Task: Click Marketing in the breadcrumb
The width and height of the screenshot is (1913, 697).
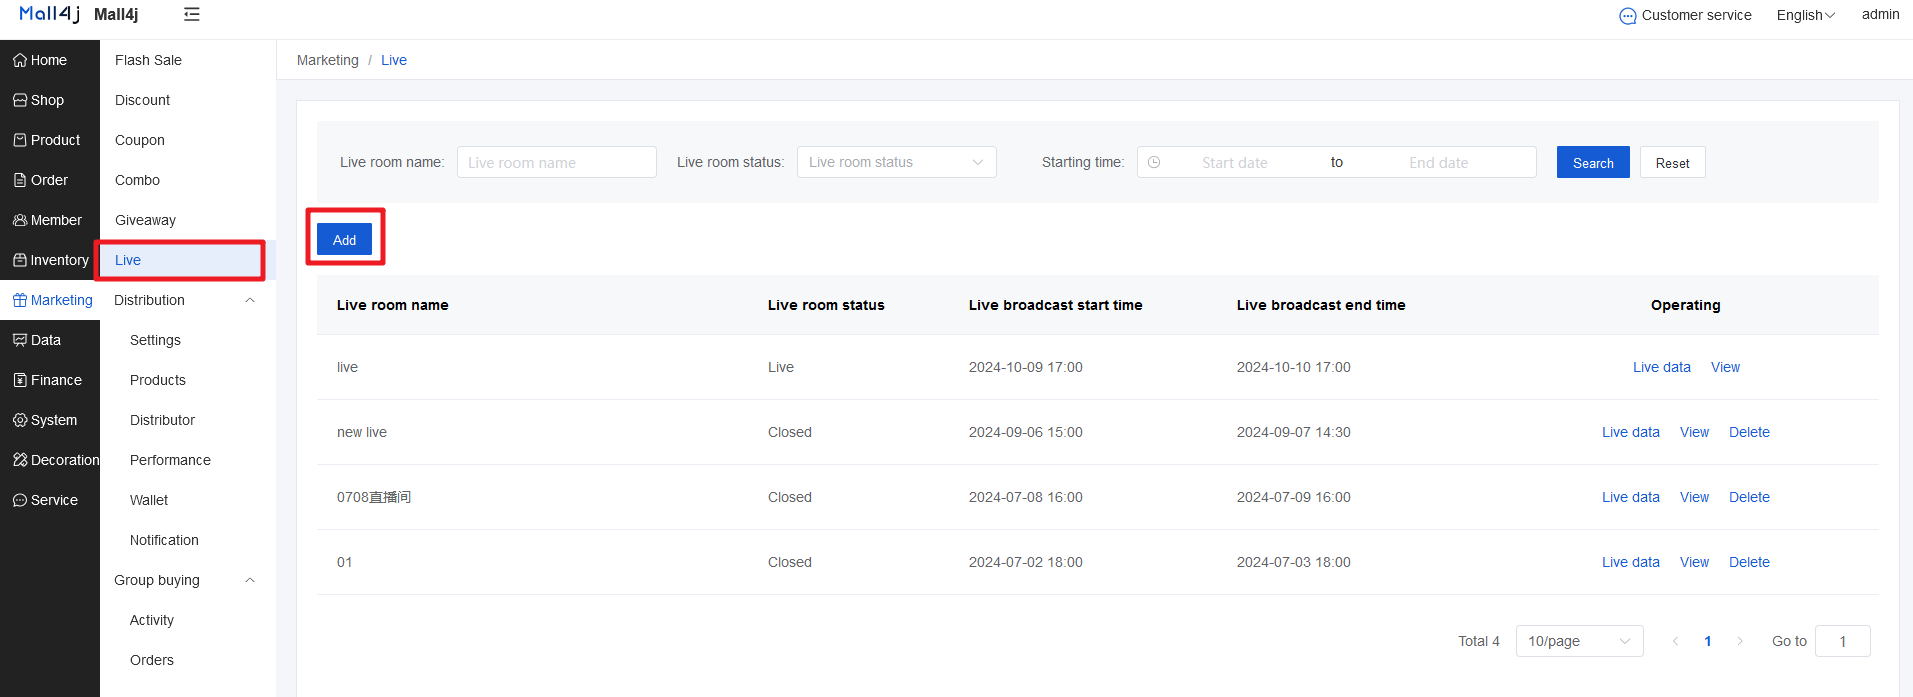Action: pyautogui.click(x=328, y=60)
